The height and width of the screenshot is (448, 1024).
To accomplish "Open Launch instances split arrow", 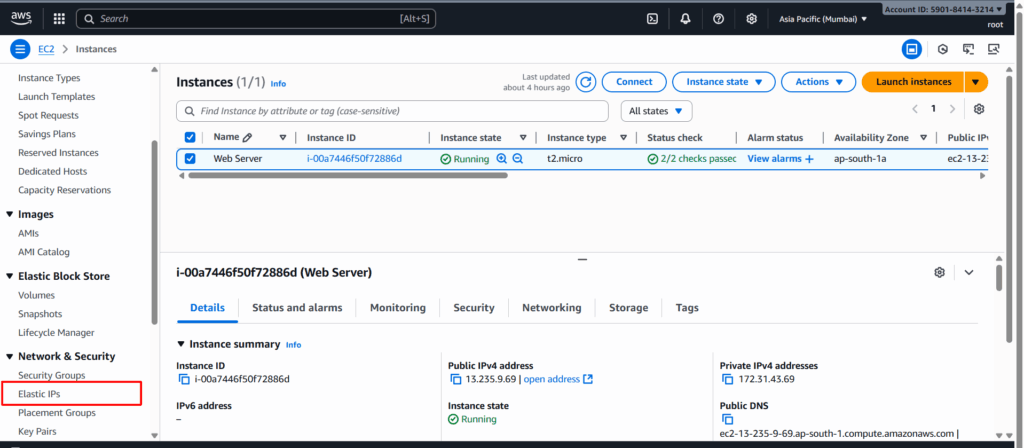I will [976, 82].
